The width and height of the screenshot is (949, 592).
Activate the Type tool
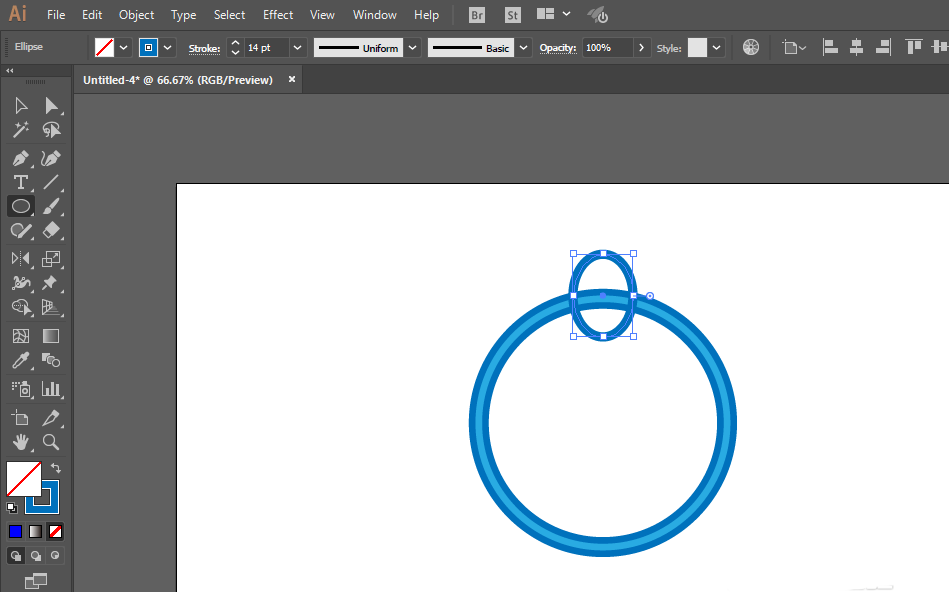click(21, 182)
